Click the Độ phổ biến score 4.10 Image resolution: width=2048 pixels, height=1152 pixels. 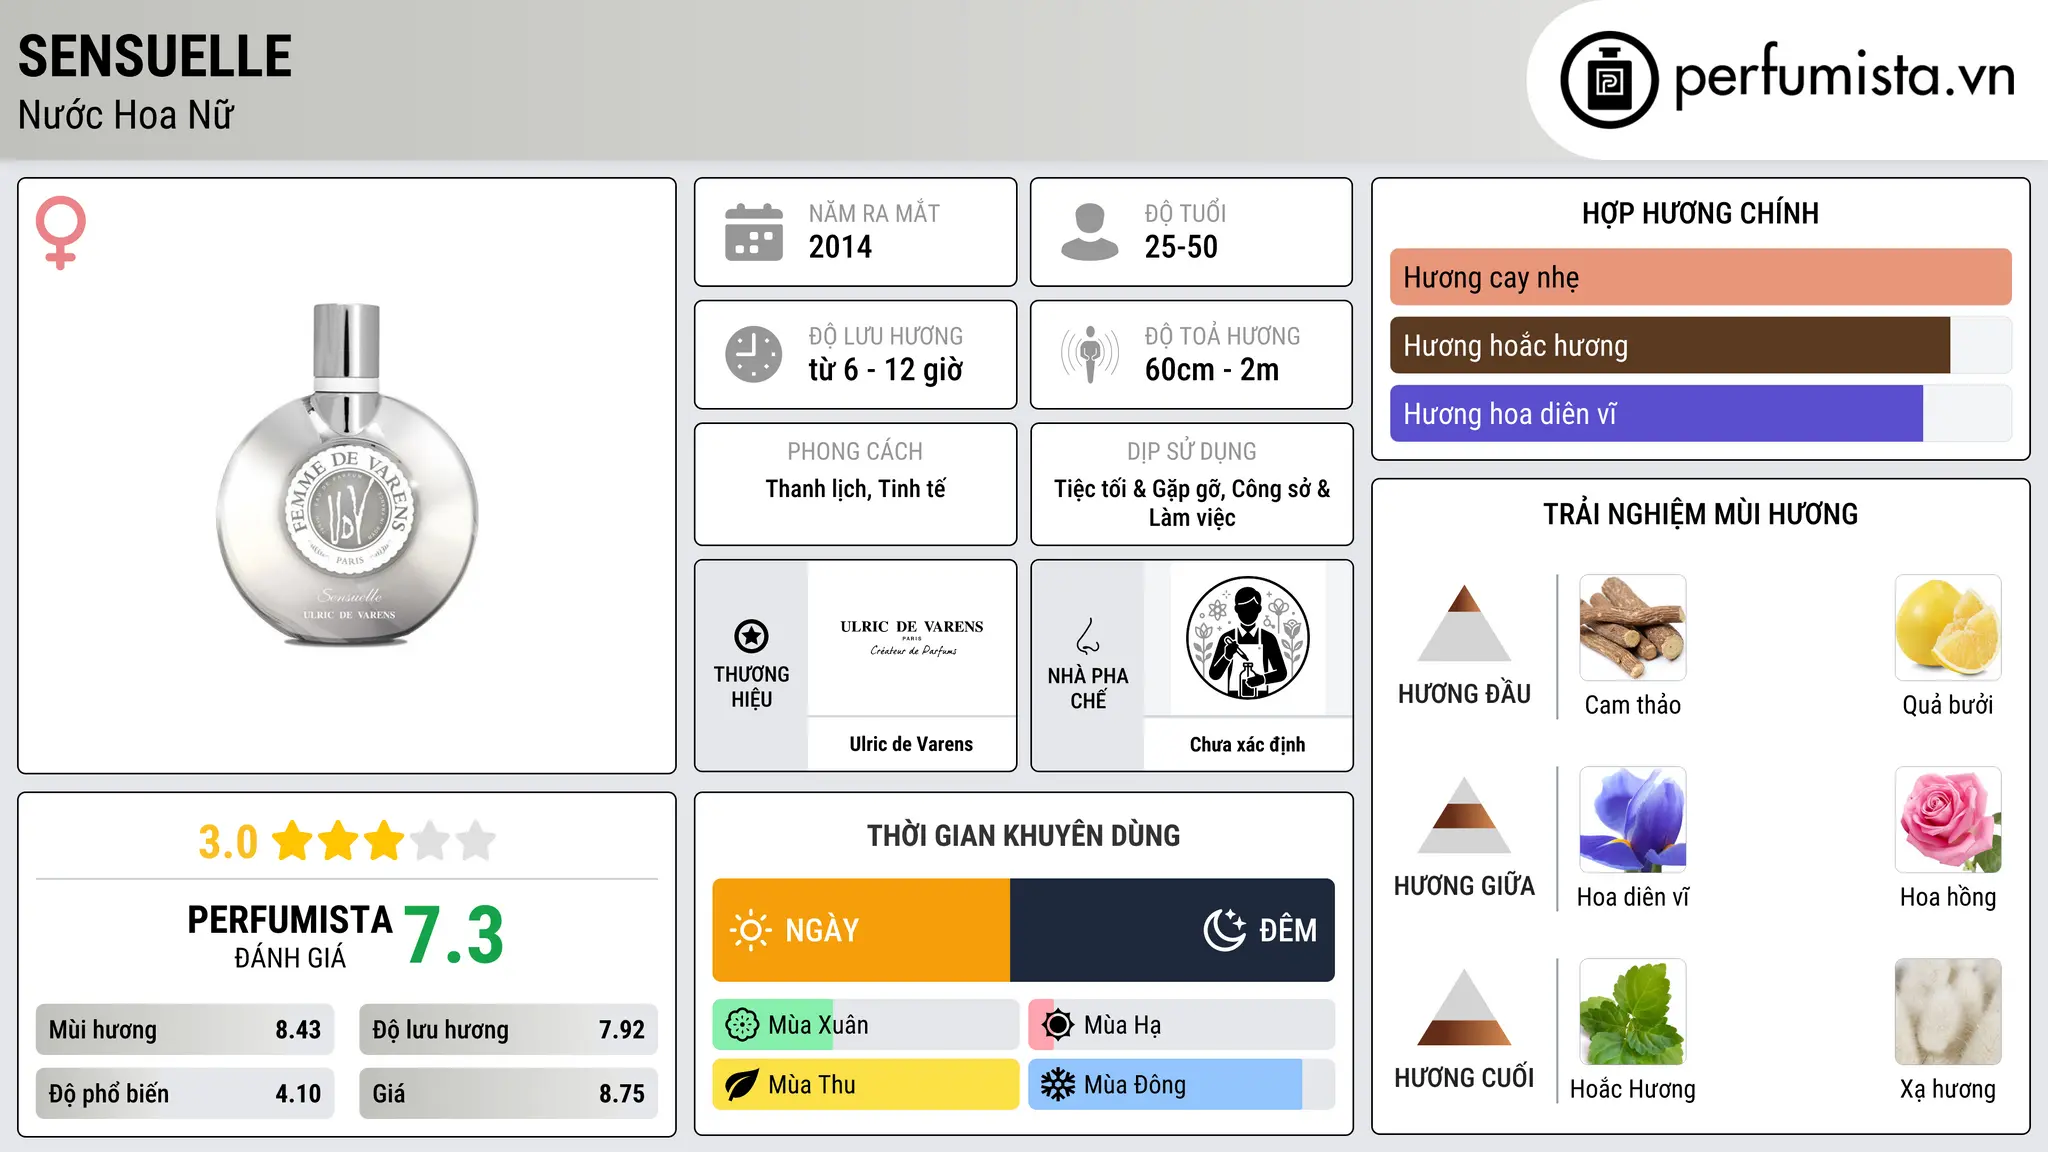pos(298,1094)
